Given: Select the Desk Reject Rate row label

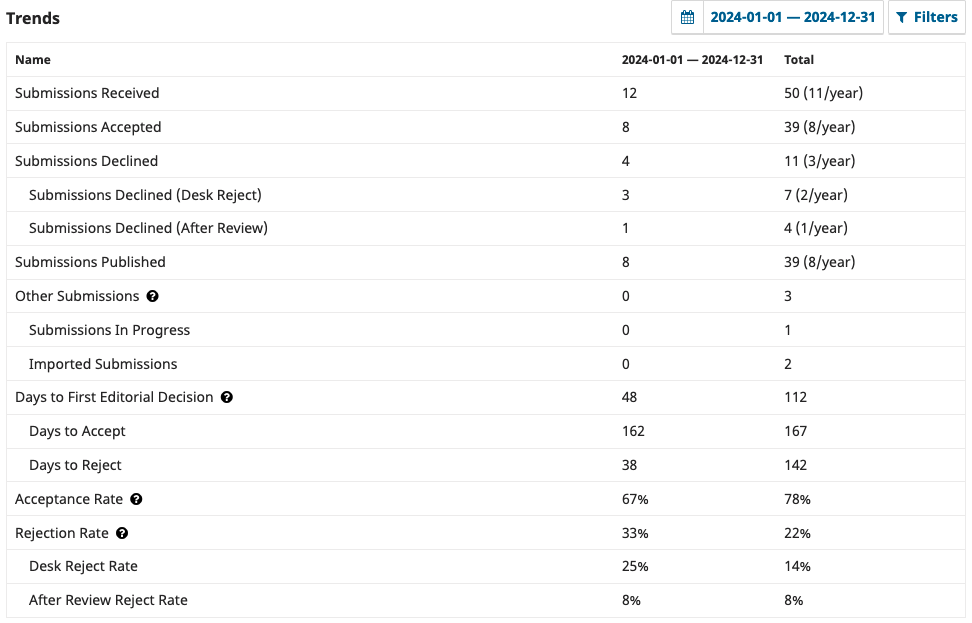Looking at the screenshot, I should click(83, 566).
